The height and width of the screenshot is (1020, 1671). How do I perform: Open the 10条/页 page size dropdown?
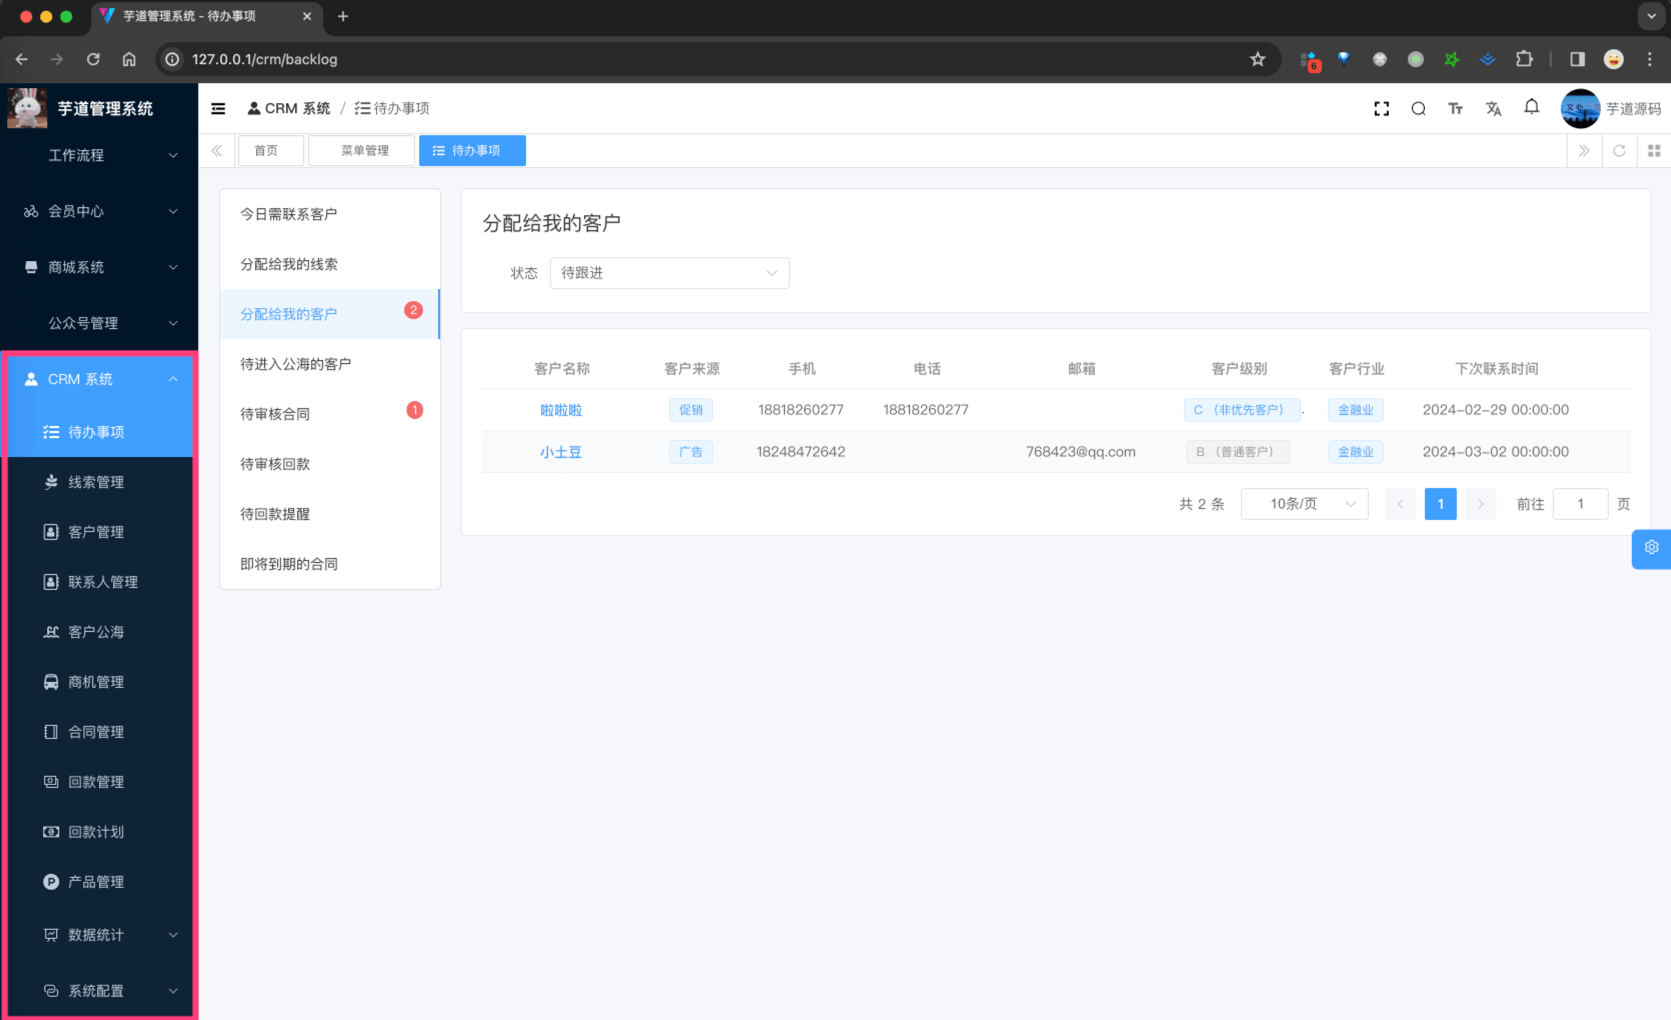click(1304, 504)
